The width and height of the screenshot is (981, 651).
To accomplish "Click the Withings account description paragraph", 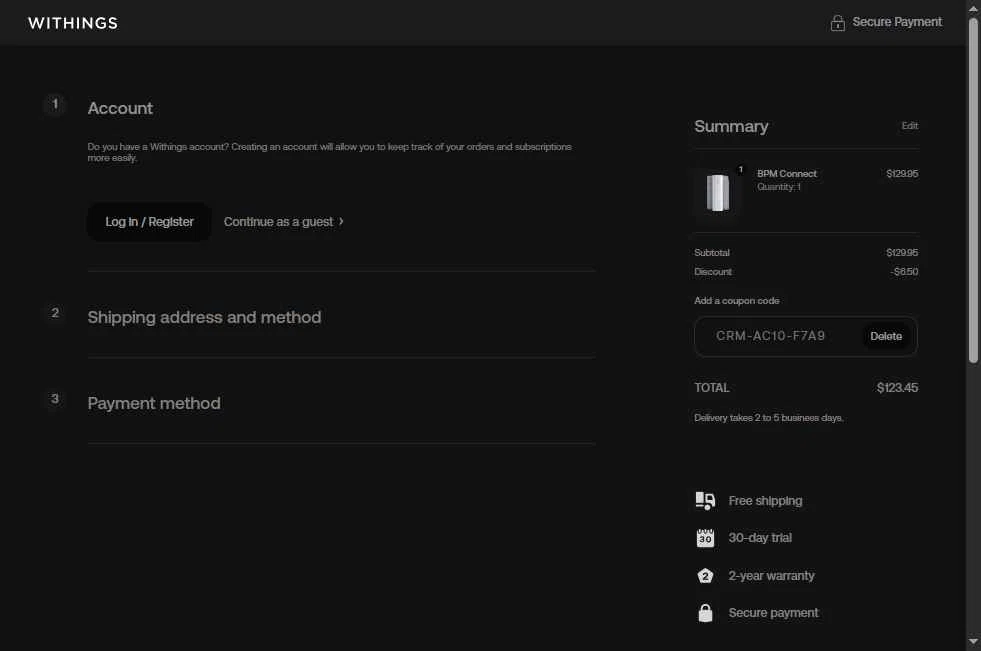I will point(329,152).
